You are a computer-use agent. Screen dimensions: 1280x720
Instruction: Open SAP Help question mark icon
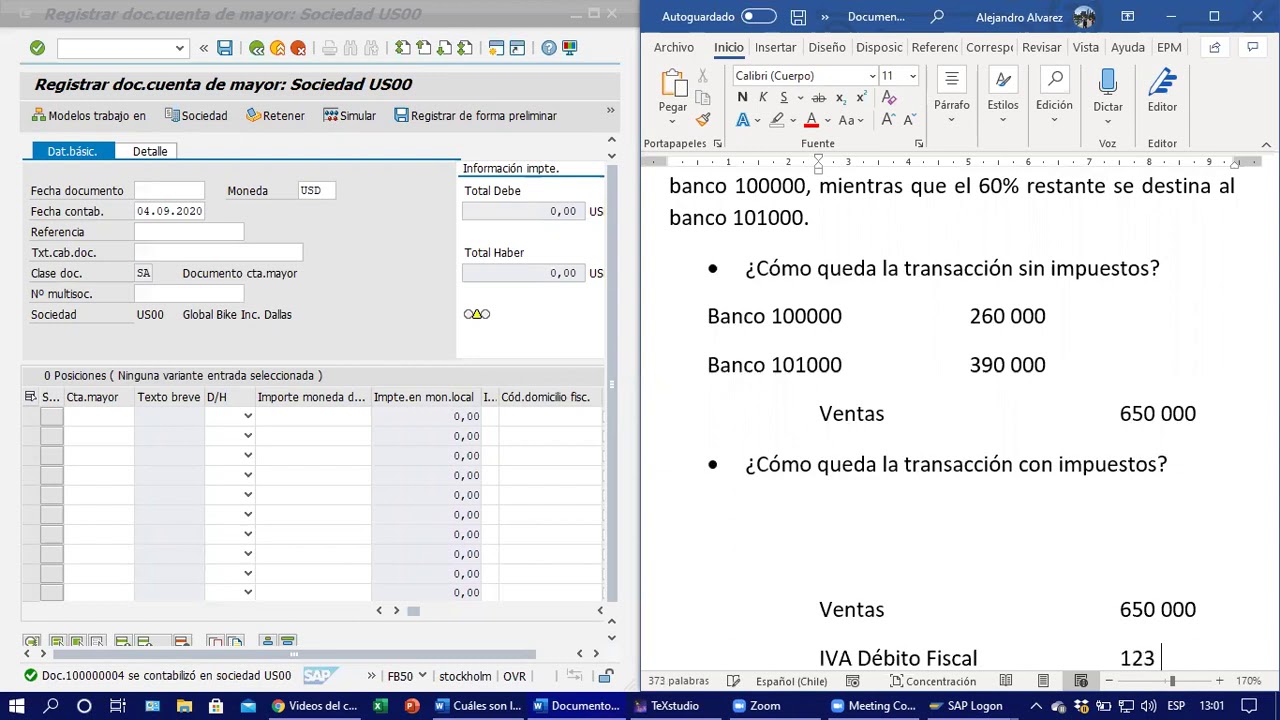click(549, 48)
